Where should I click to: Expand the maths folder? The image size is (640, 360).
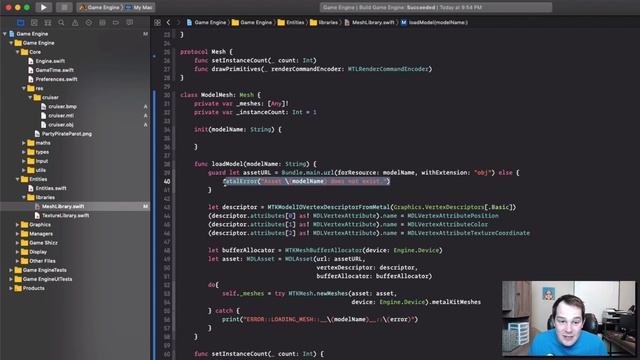24,143
